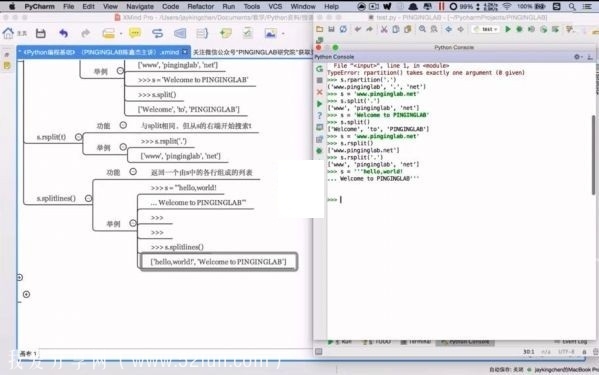Viewport: 599px width, 375px height.
Task: Open the 'test' run configuration dropdown
Action: point(486,29)
